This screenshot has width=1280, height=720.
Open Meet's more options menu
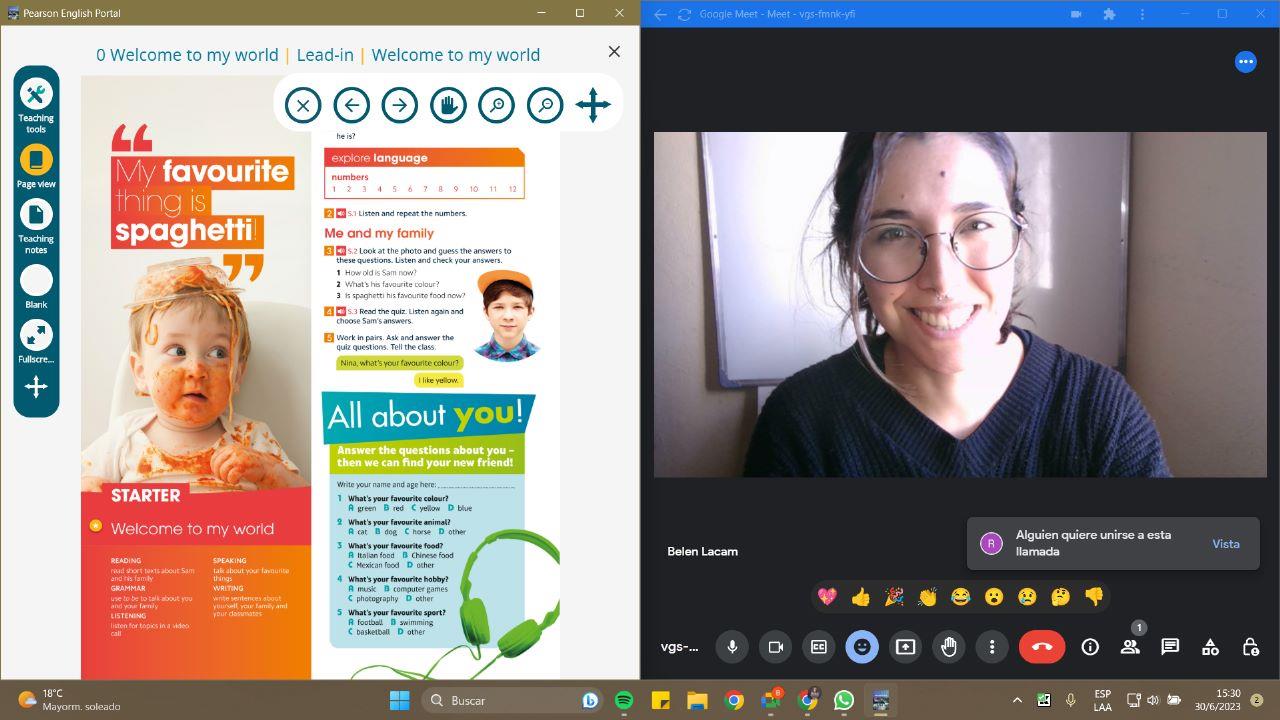coord(991,647)
